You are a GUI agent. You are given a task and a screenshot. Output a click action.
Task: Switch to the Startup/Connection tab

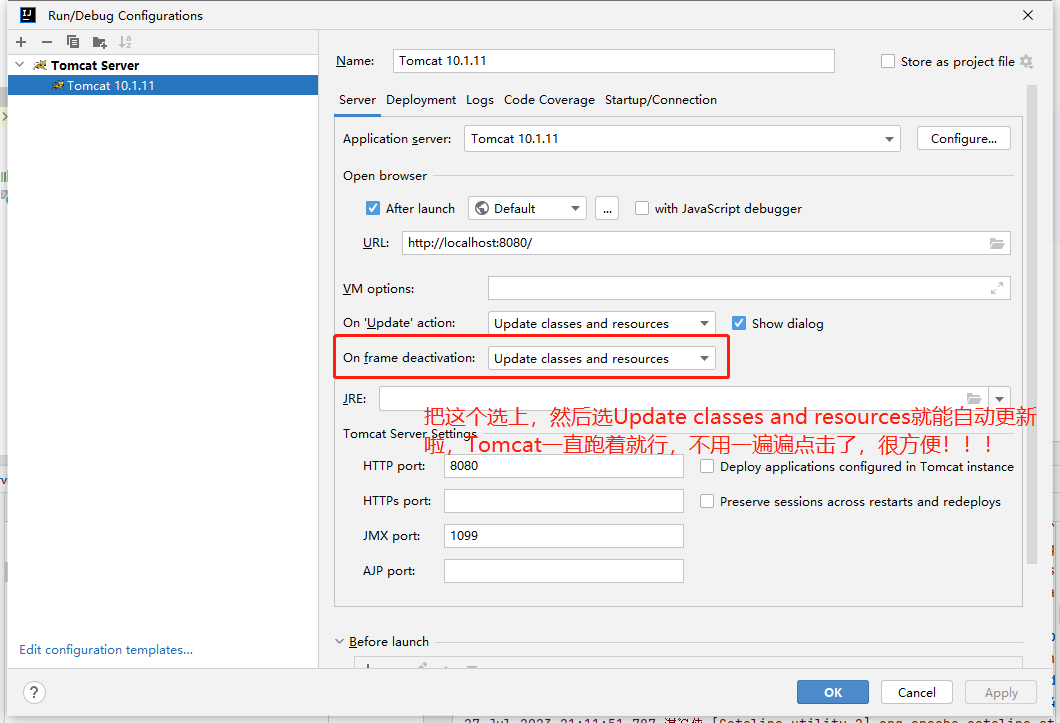click(x=660, y=100)
